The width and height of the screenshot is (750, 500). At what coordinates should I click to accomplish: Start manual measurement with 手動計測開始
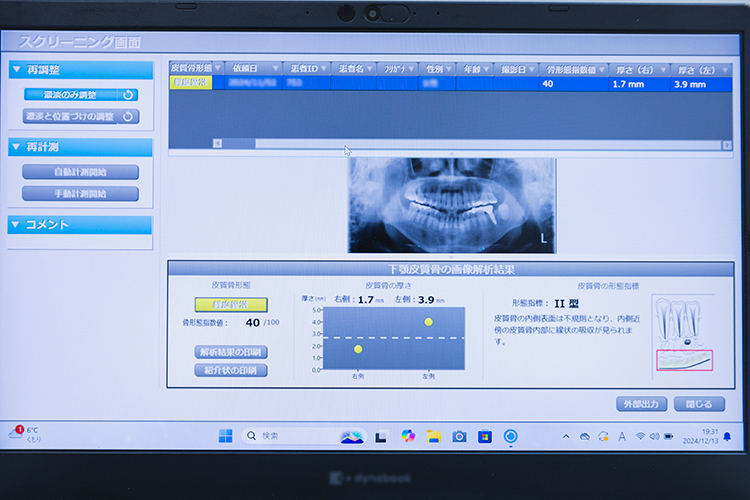[x=80, y=194]
